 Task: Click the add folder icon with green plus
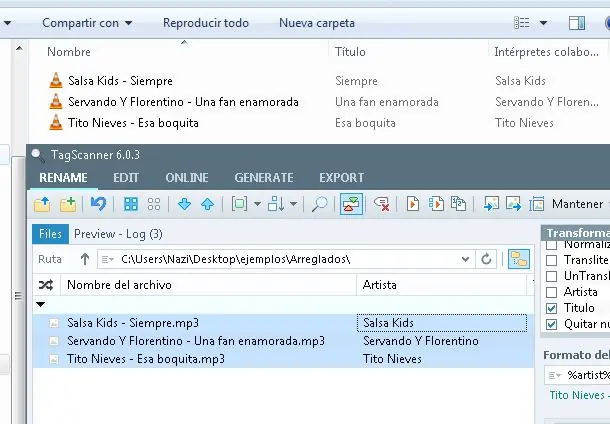pos(68,204)
